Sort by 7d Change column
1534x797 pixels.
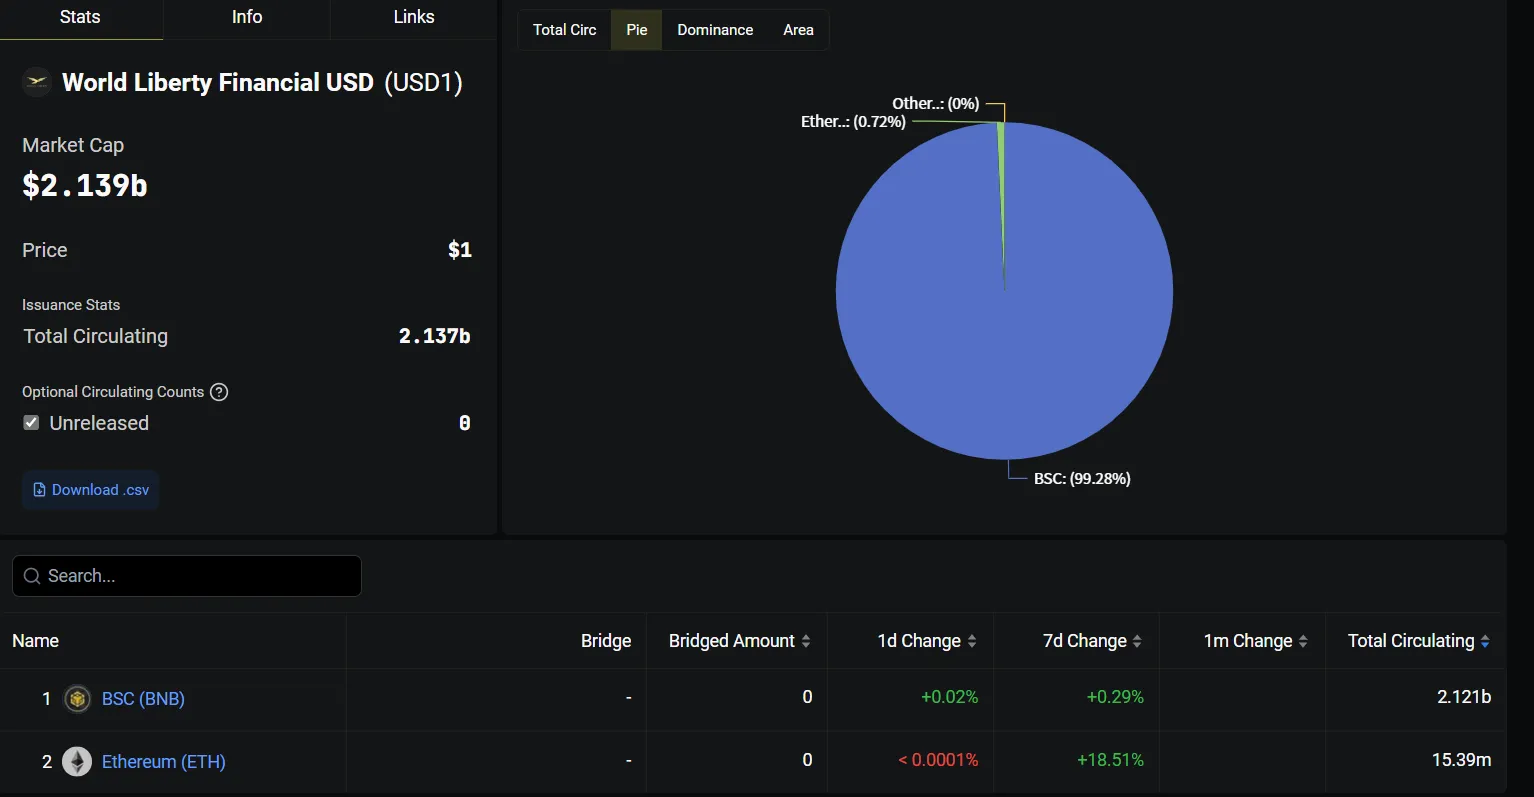pos(1092,641)
